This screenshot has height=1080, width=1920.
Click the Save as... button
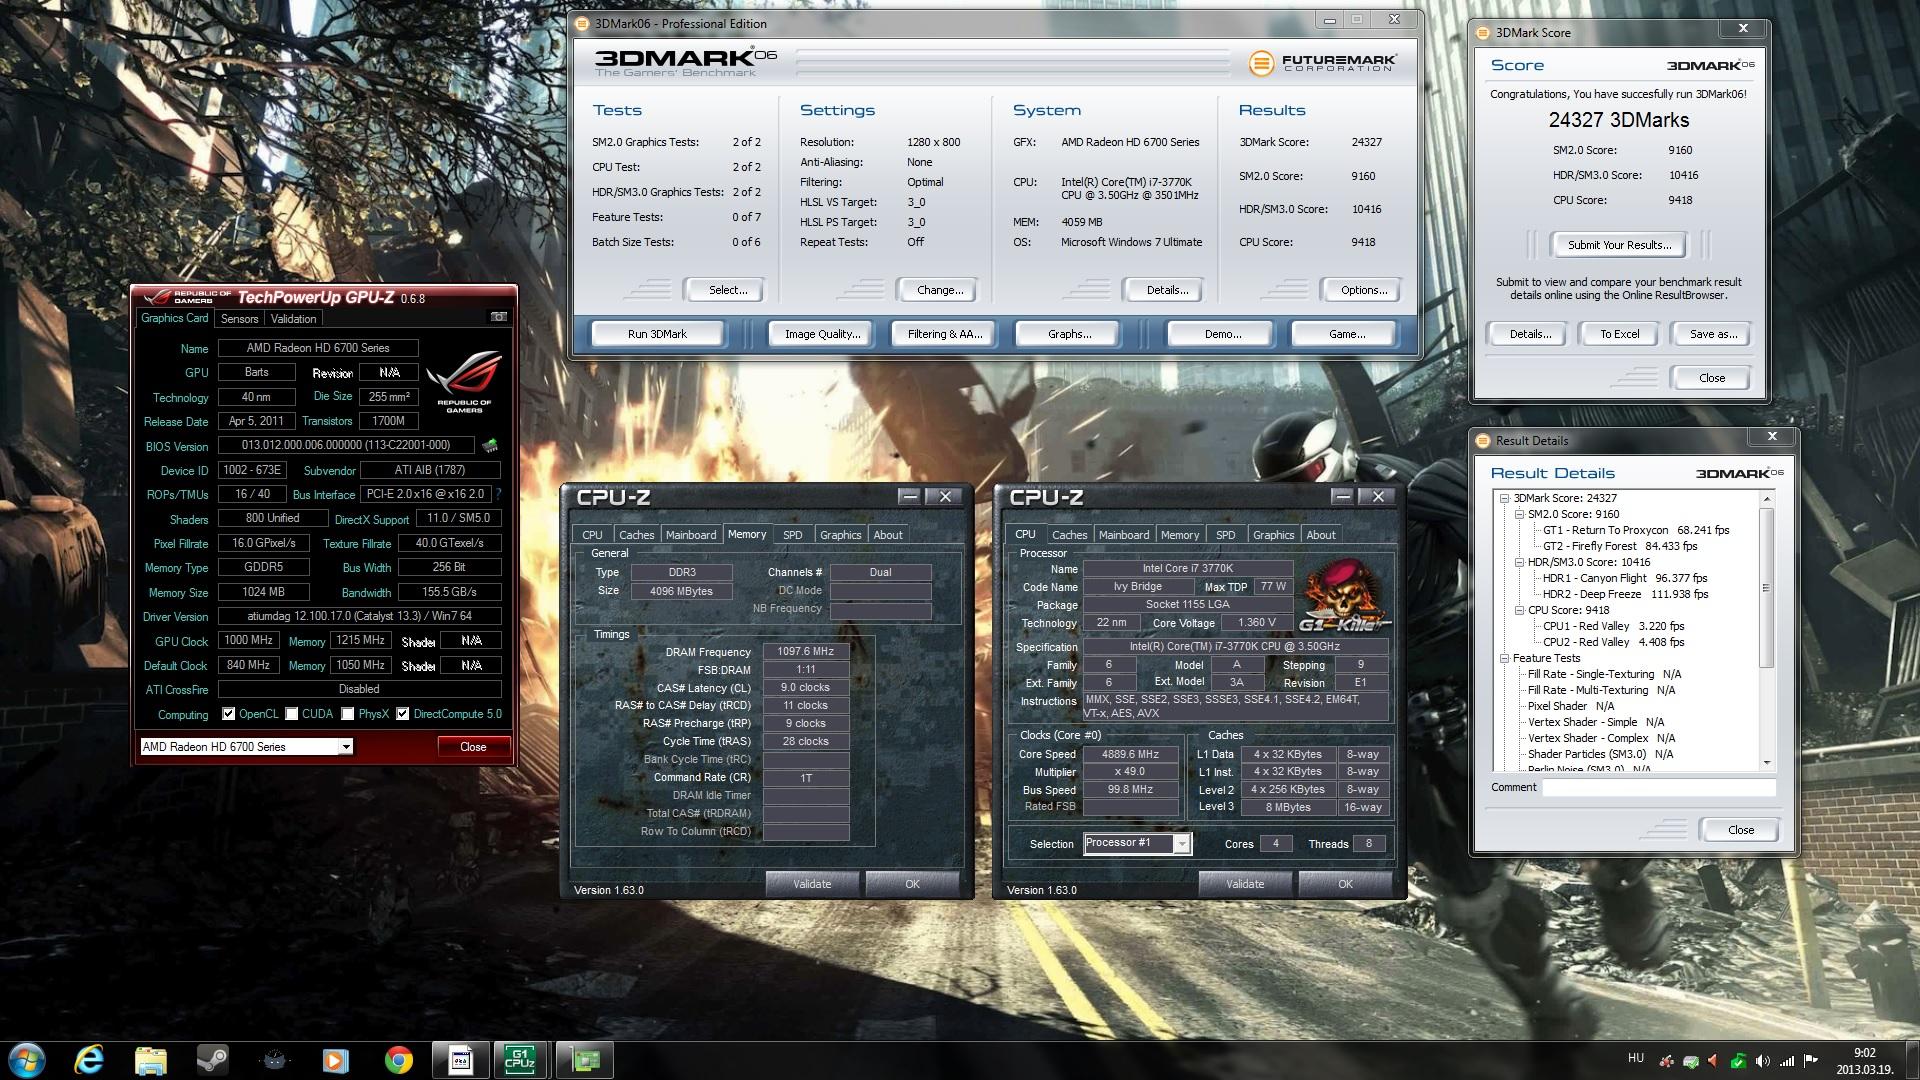[1713, 334]
